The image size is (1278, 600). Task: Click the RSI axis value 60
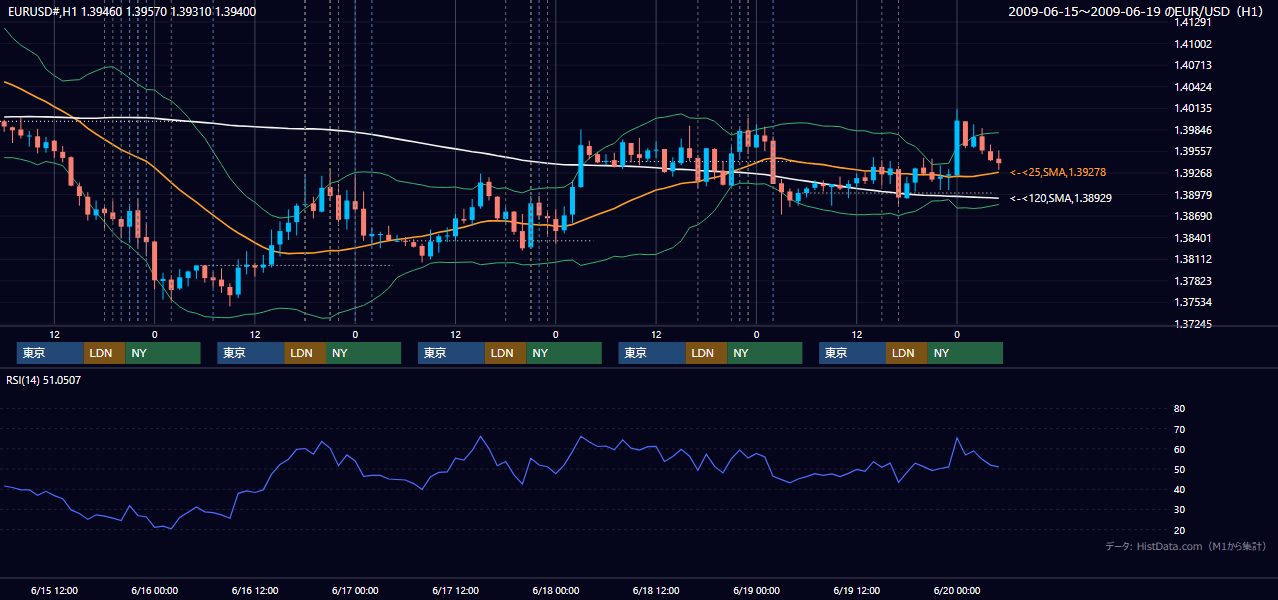coord(1179,449)
